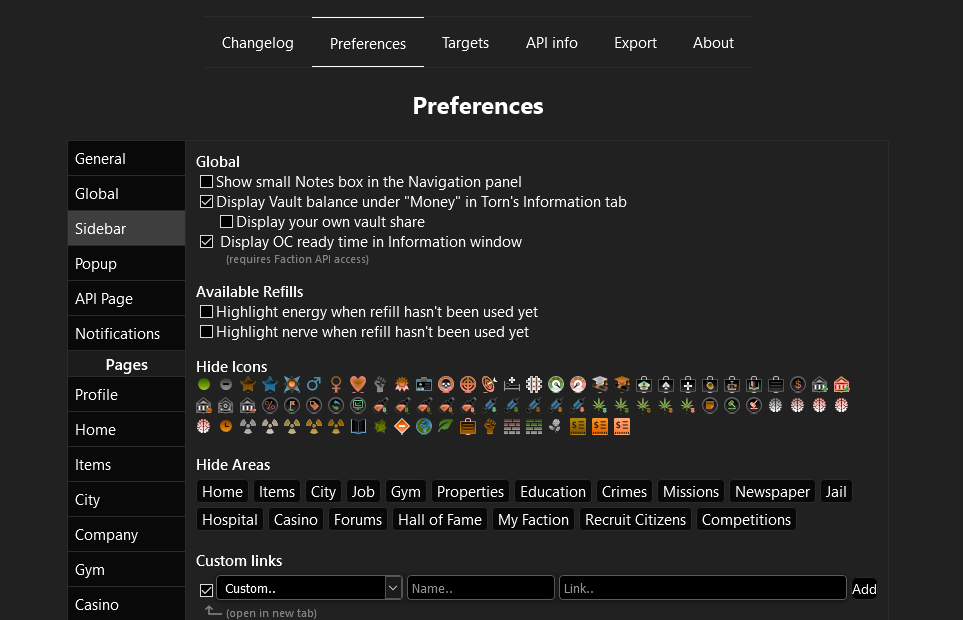Enable Display your own vault share
The image size is (963, 620).
pyautogui.click(x=227, y=221)
